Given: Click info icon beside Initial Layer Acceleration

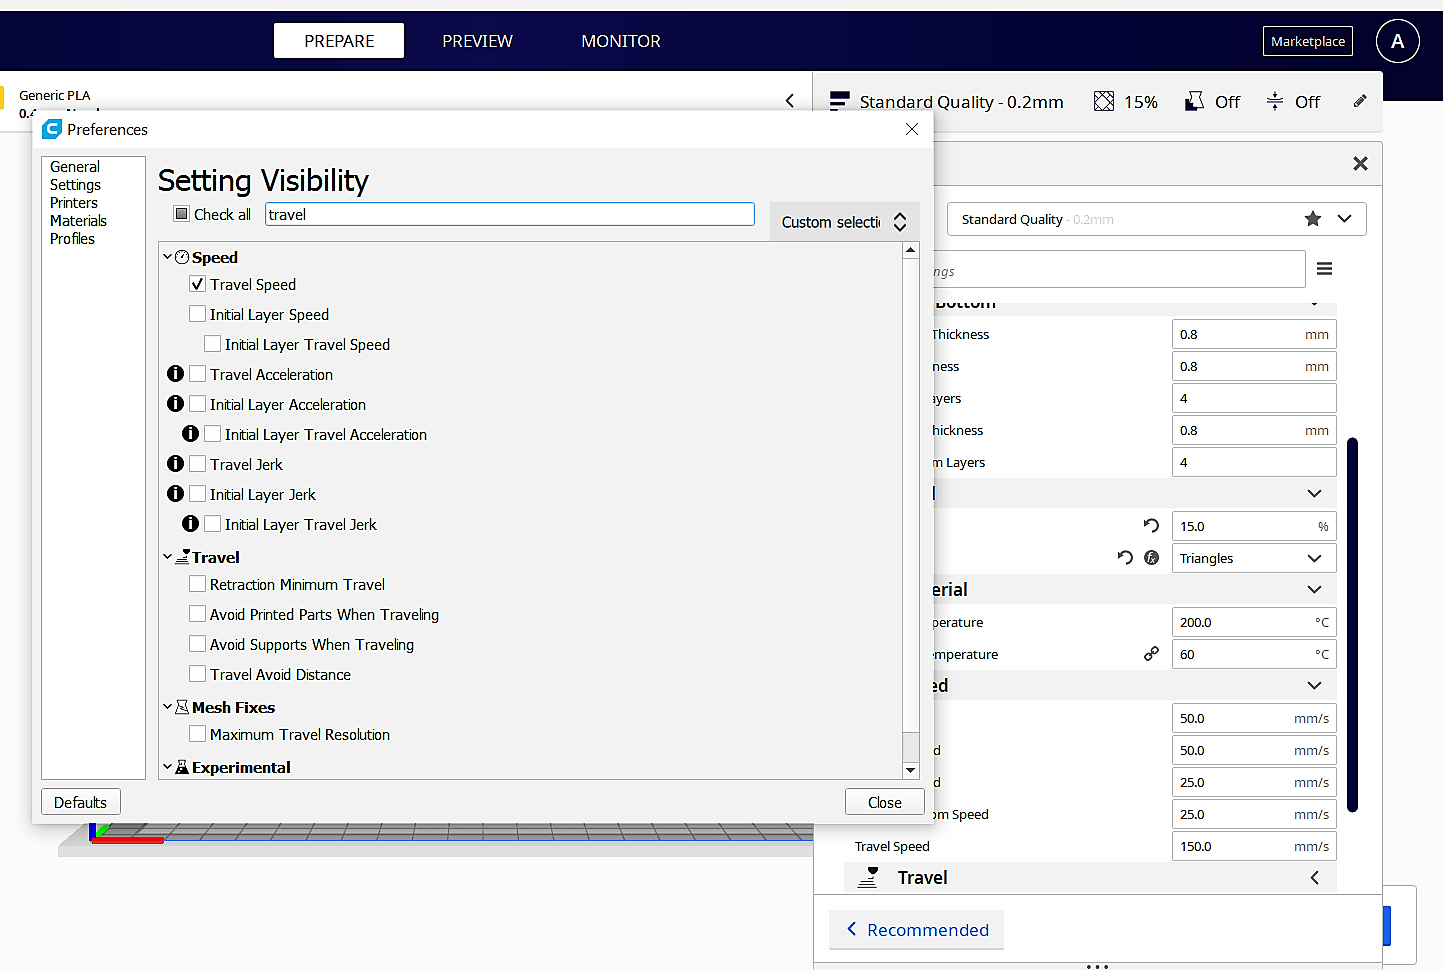Looking at the screenshot, I should pos(176,404).
